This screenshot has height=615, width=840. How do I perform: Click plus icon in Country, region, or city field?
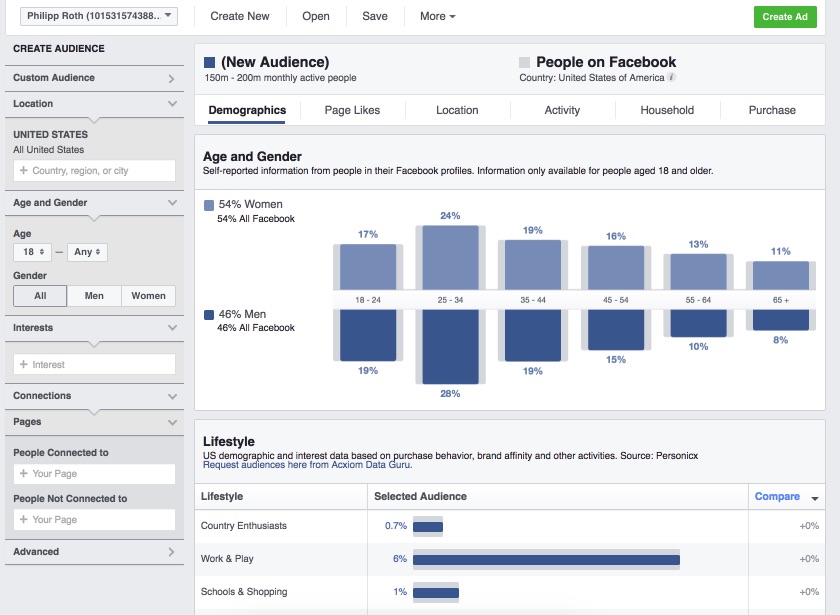pyautogui.click(x=24, y=170)
